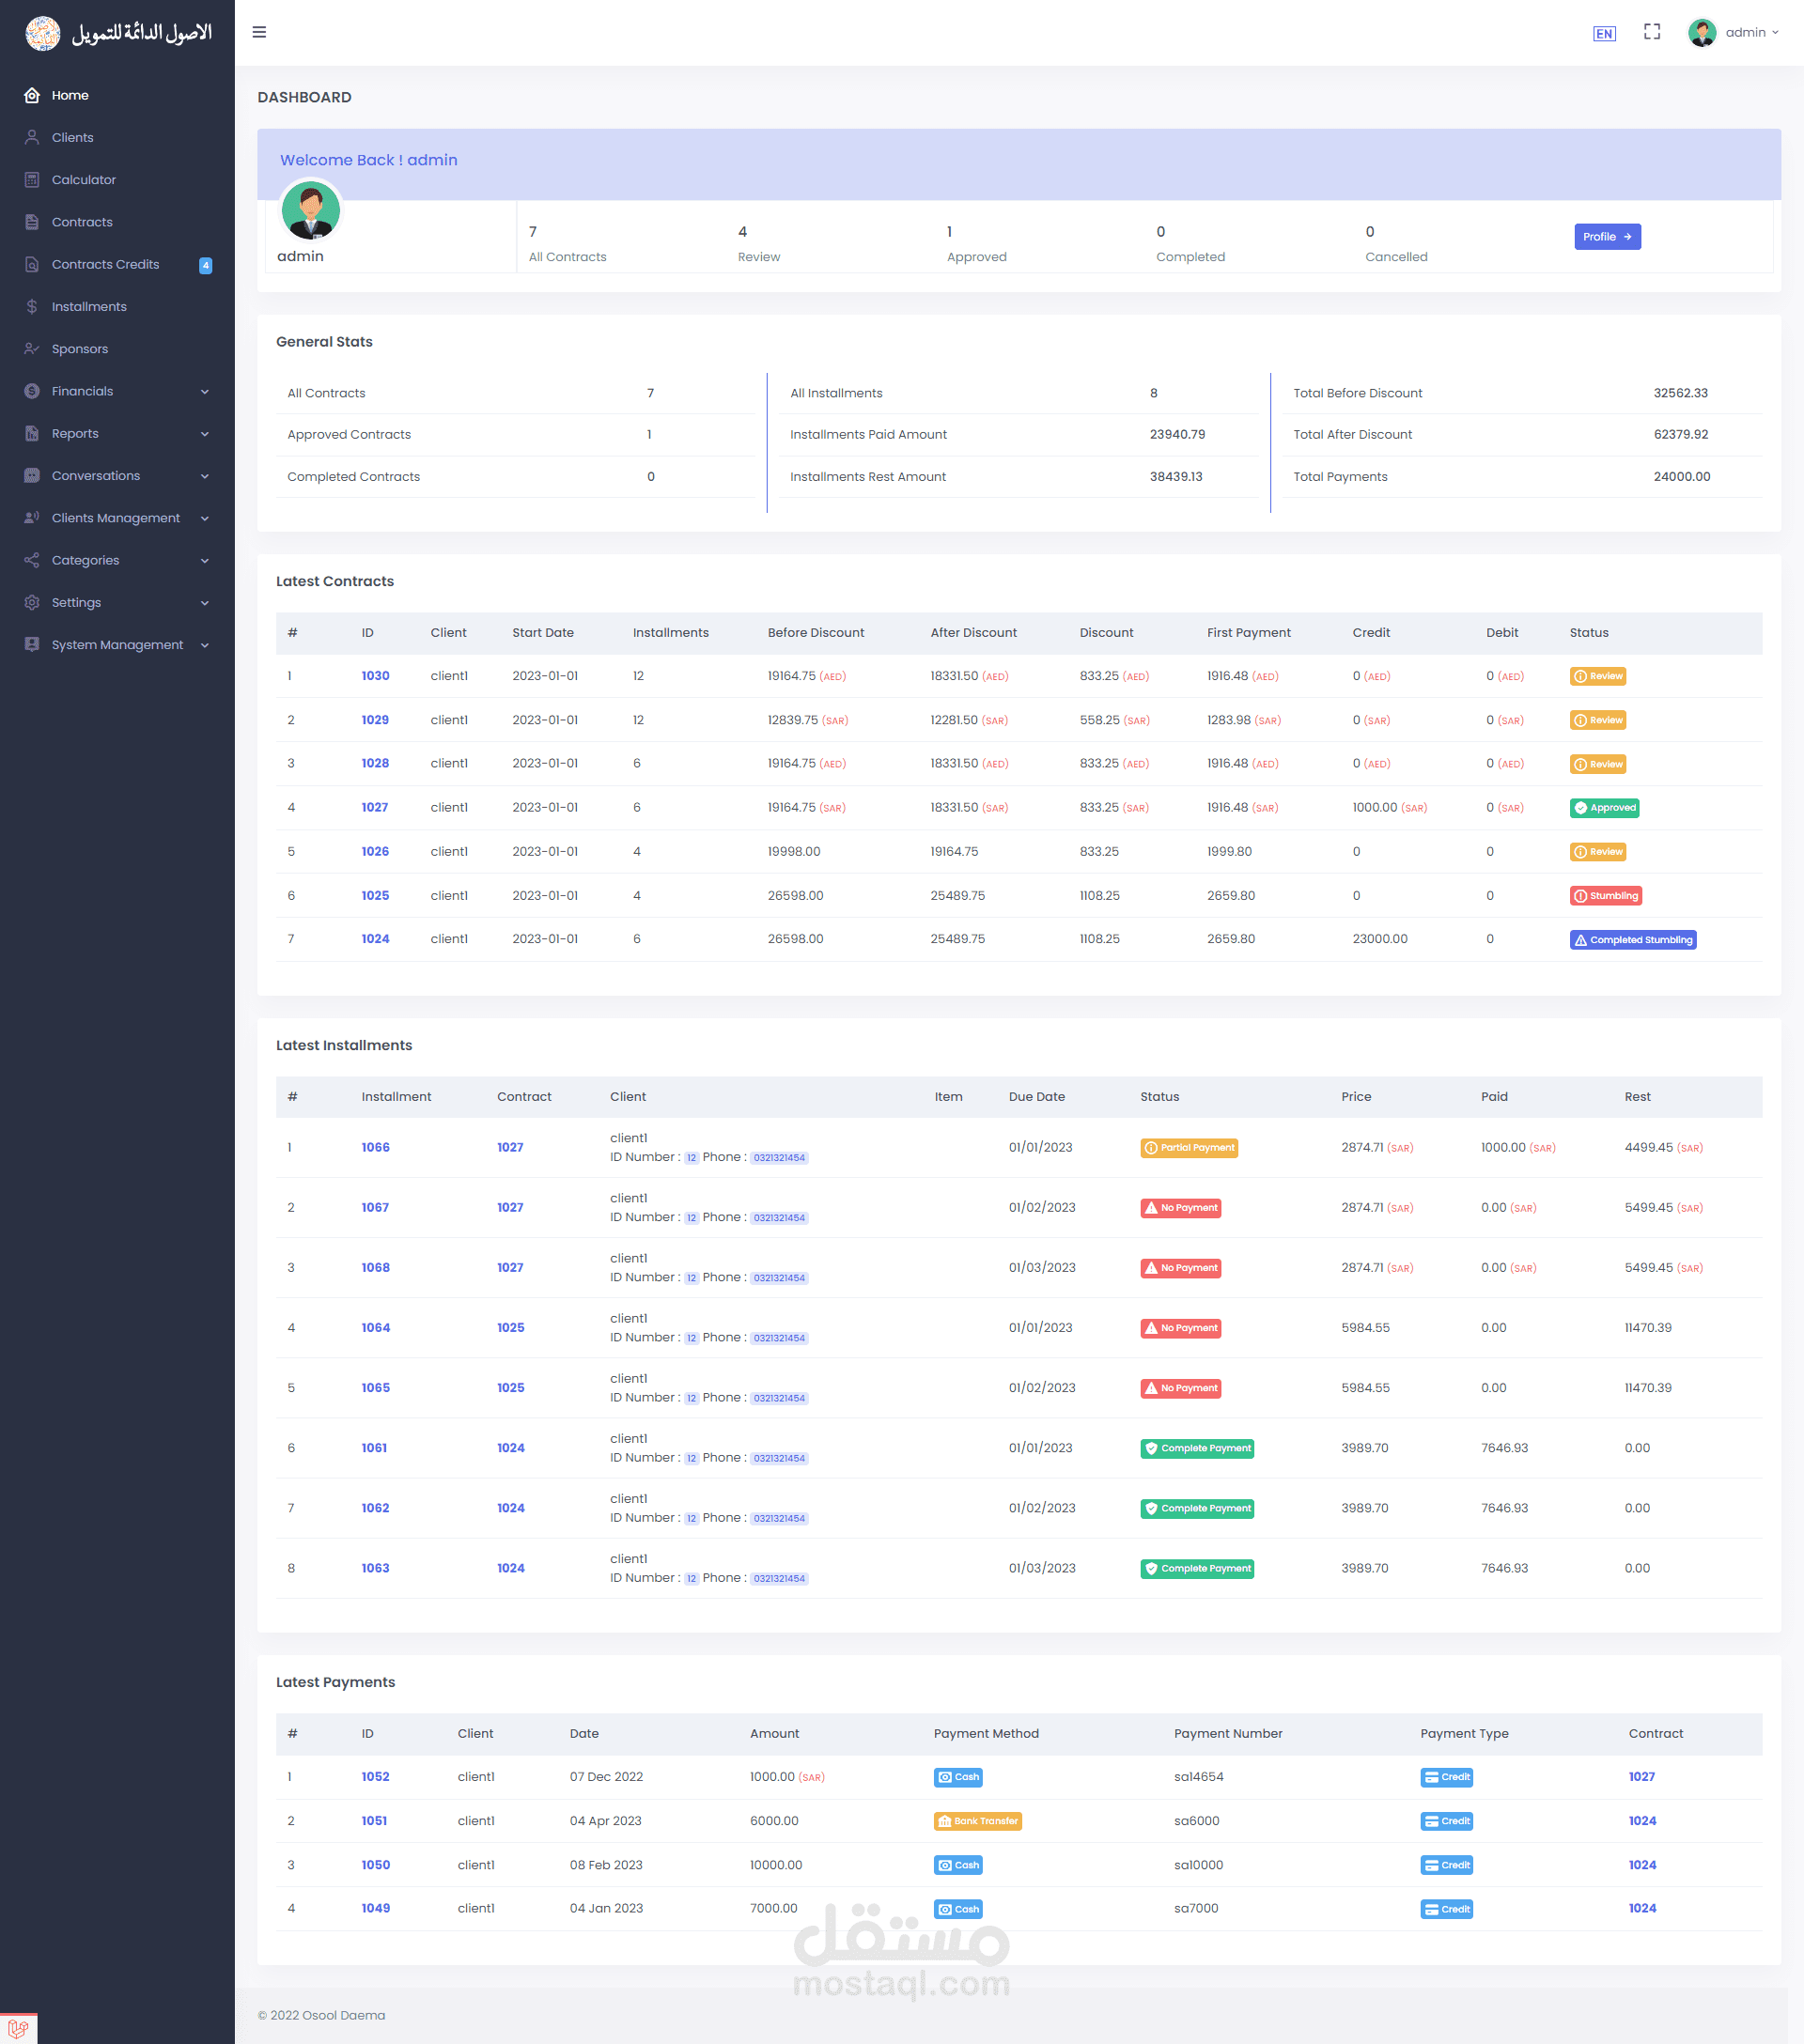Switch language with the EN icon

1604,33
